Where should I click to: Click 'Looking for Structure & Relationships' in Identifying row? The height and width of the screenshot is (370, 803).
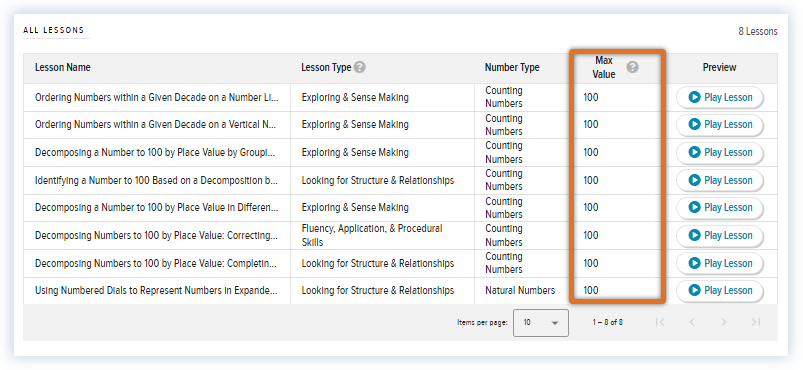tap(377, 180)
